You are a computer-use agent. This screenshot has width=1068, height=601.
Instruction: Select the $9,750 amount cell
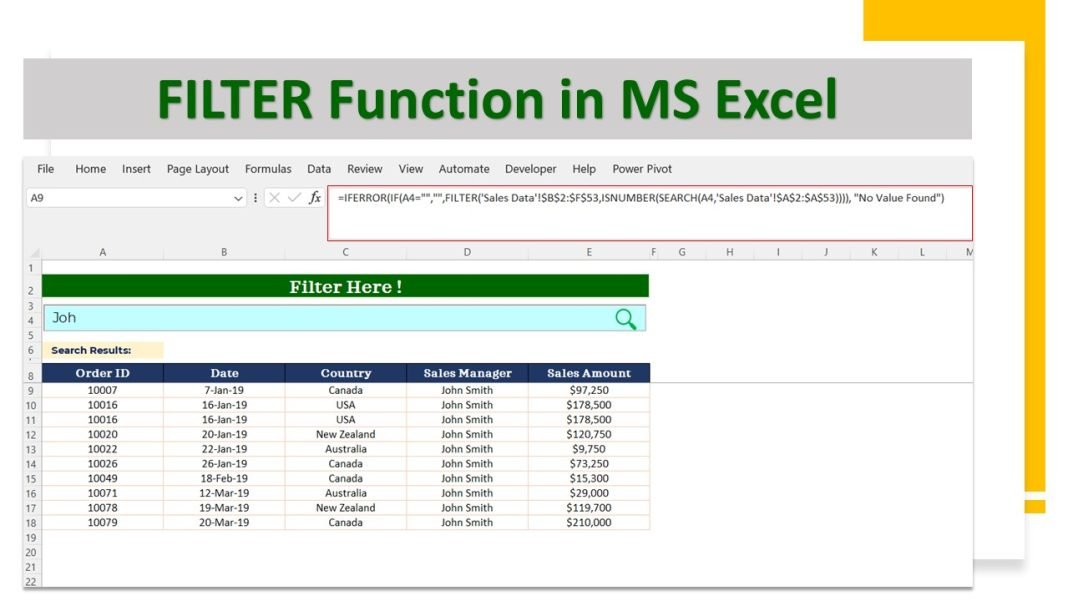589,449
